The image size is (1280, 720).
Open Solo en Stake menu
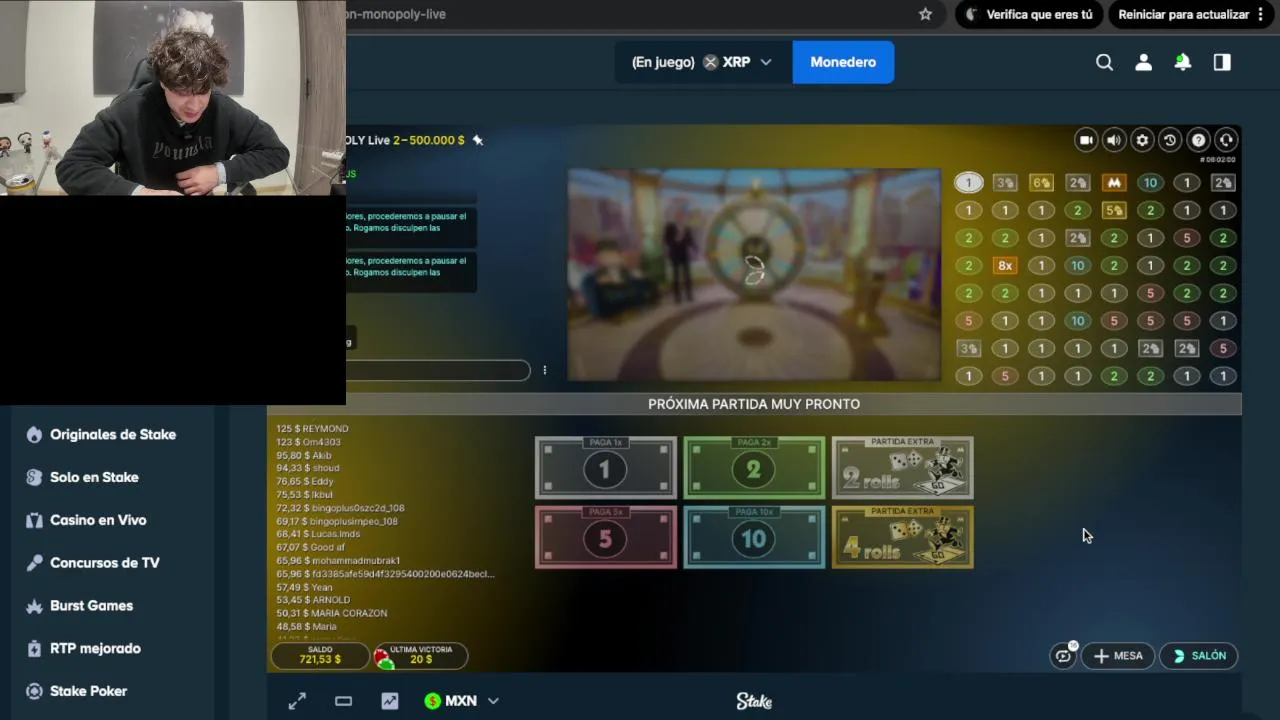pyautogui.click(x=94, y=477)
